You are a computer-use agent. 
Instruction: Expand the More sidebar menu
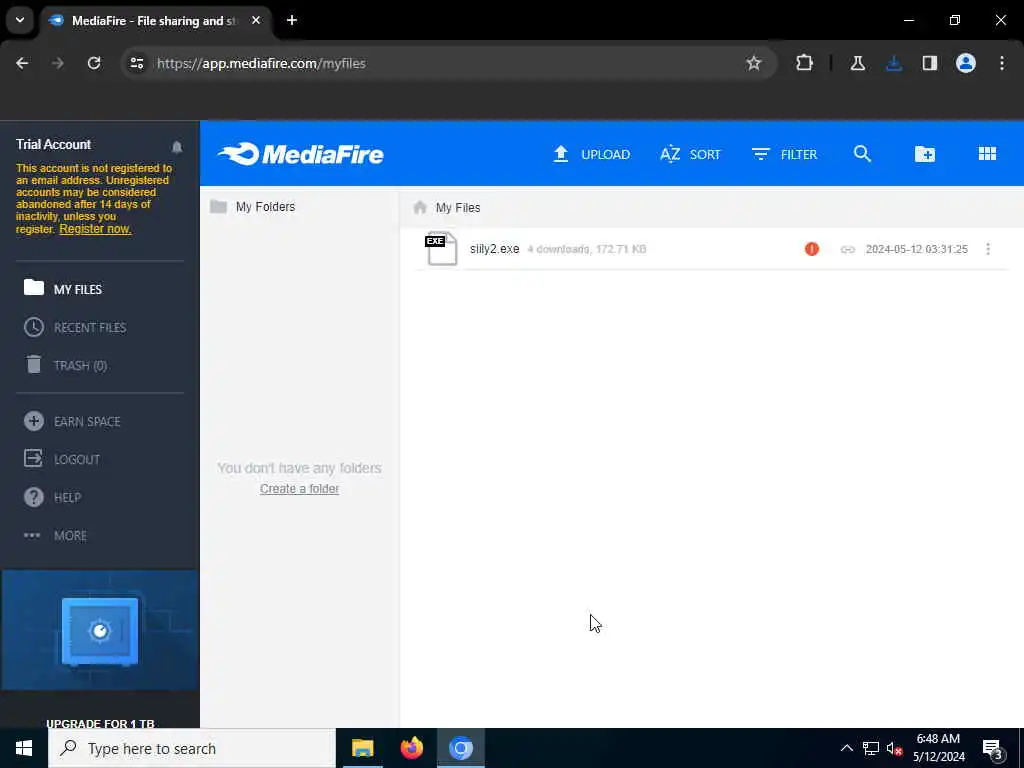pyautogui.click(x=56, y=536)
